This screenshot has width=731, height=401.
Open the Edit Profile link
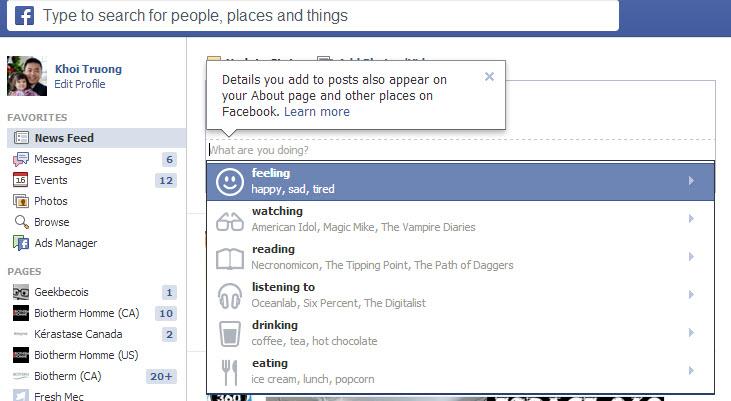[x=79, y=84]
